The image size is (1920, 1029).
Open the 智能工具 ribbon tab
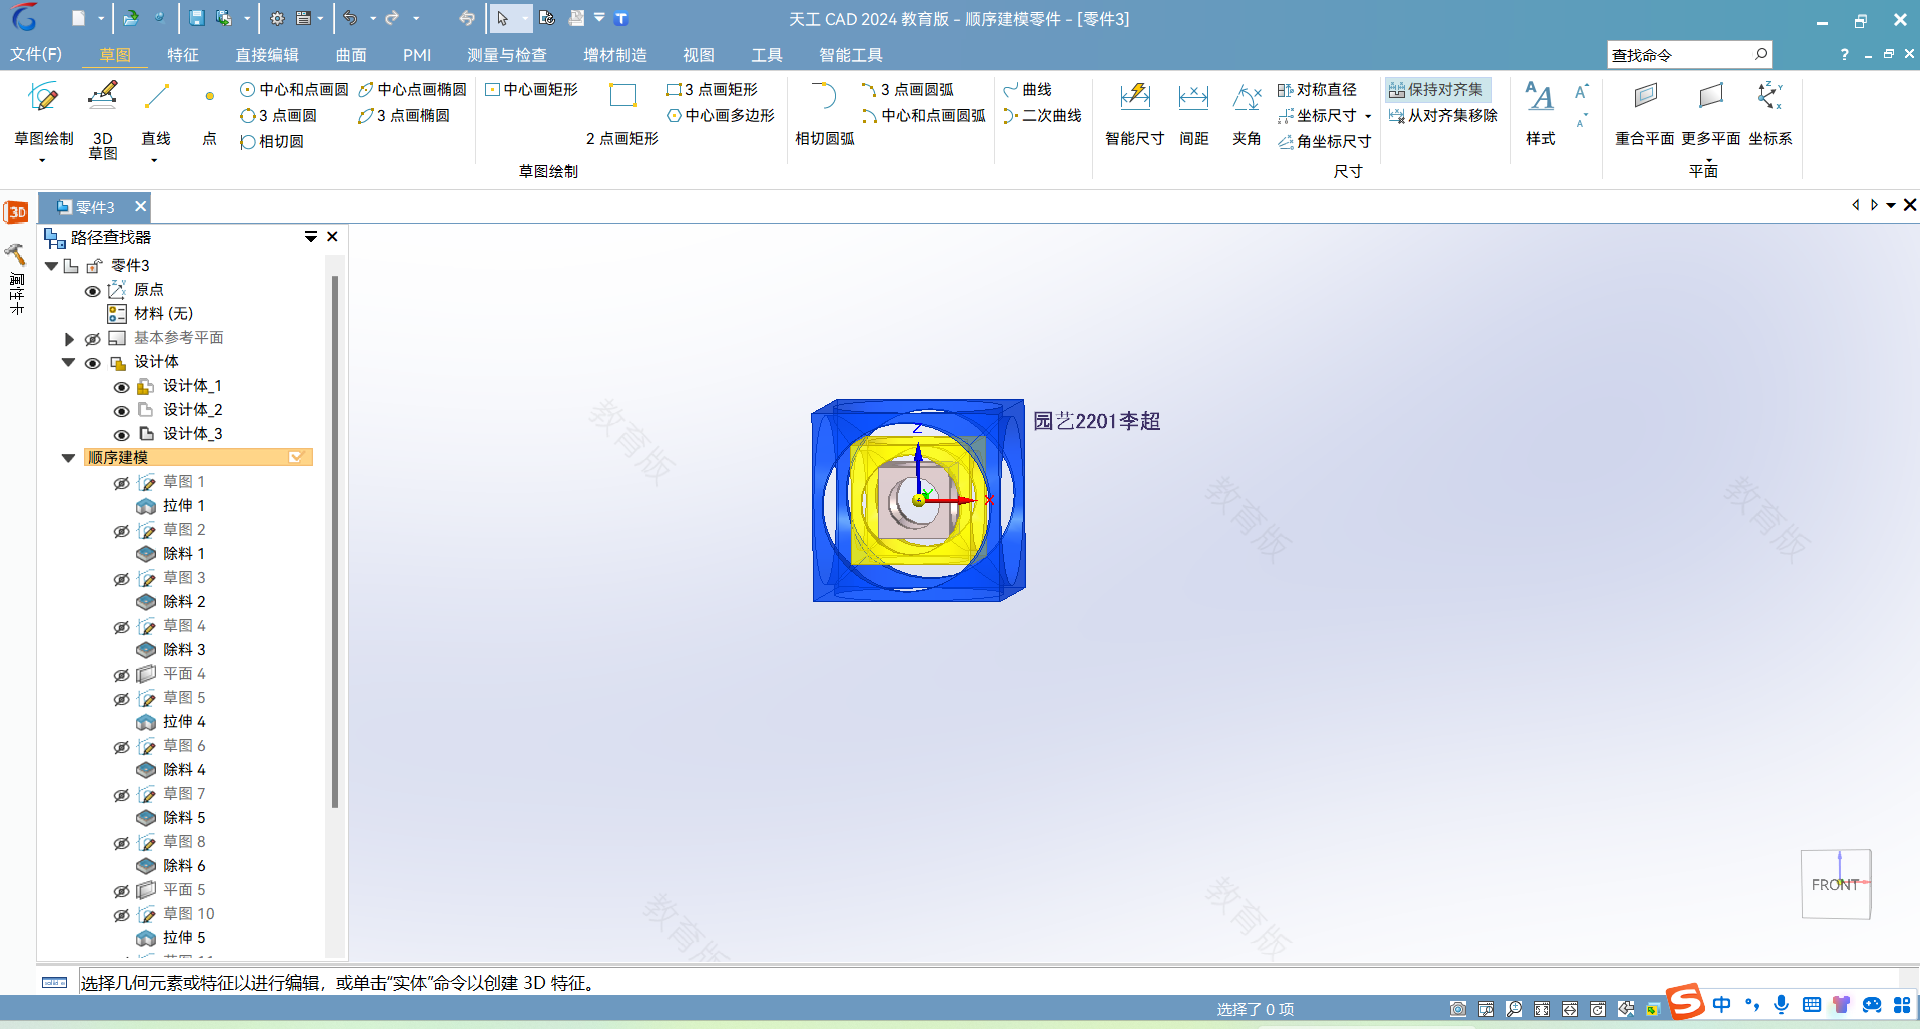[851, 54]
